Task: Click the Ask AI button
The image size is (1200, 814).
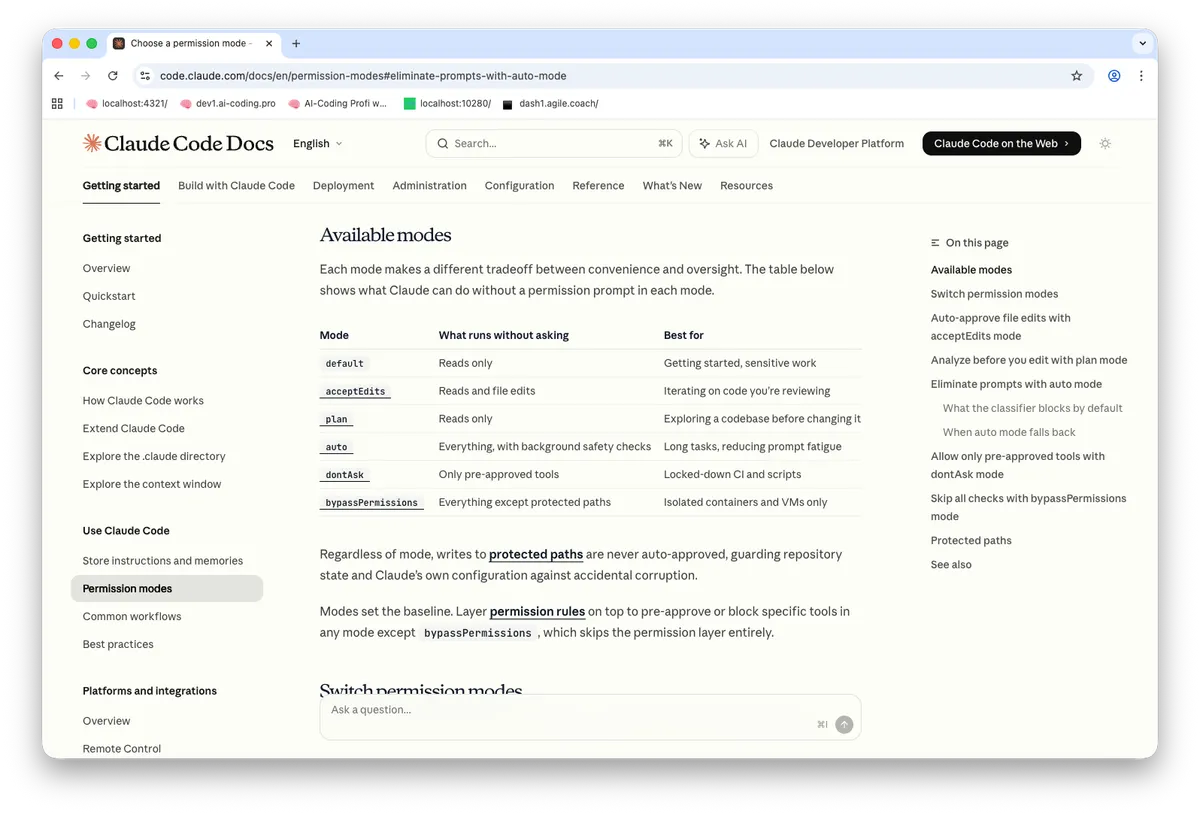Action: click(x=724, y=143)
